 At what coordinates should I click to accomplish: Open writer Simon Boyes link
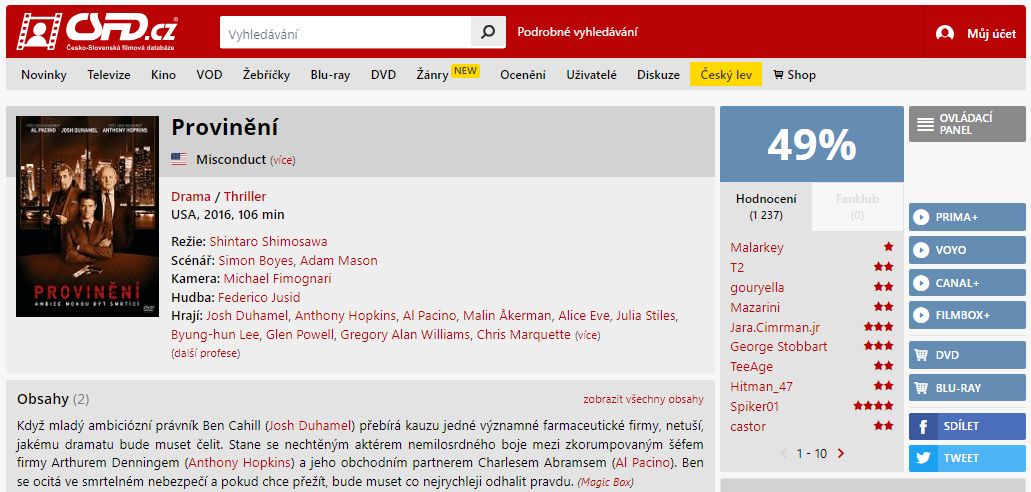256,260
